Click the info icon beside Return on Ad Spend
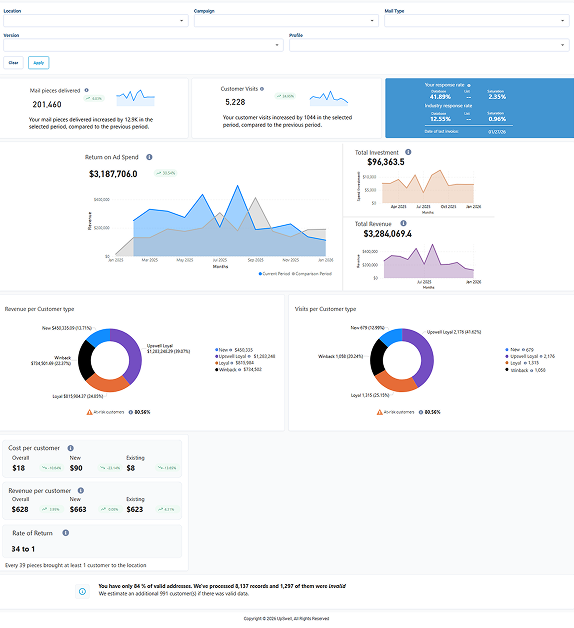The width and height of the screenshot is (574, 628). point(149,157)
